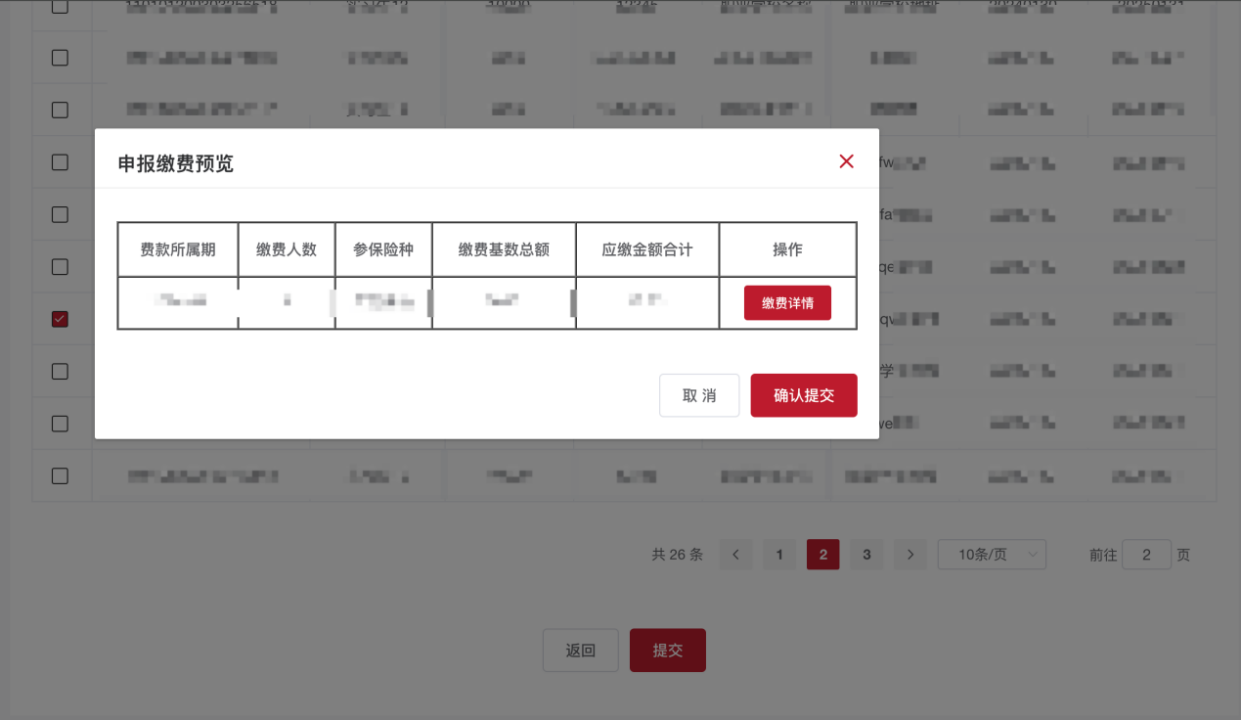
Task: Navigate to page 3
Action: (x=866, y=554)
